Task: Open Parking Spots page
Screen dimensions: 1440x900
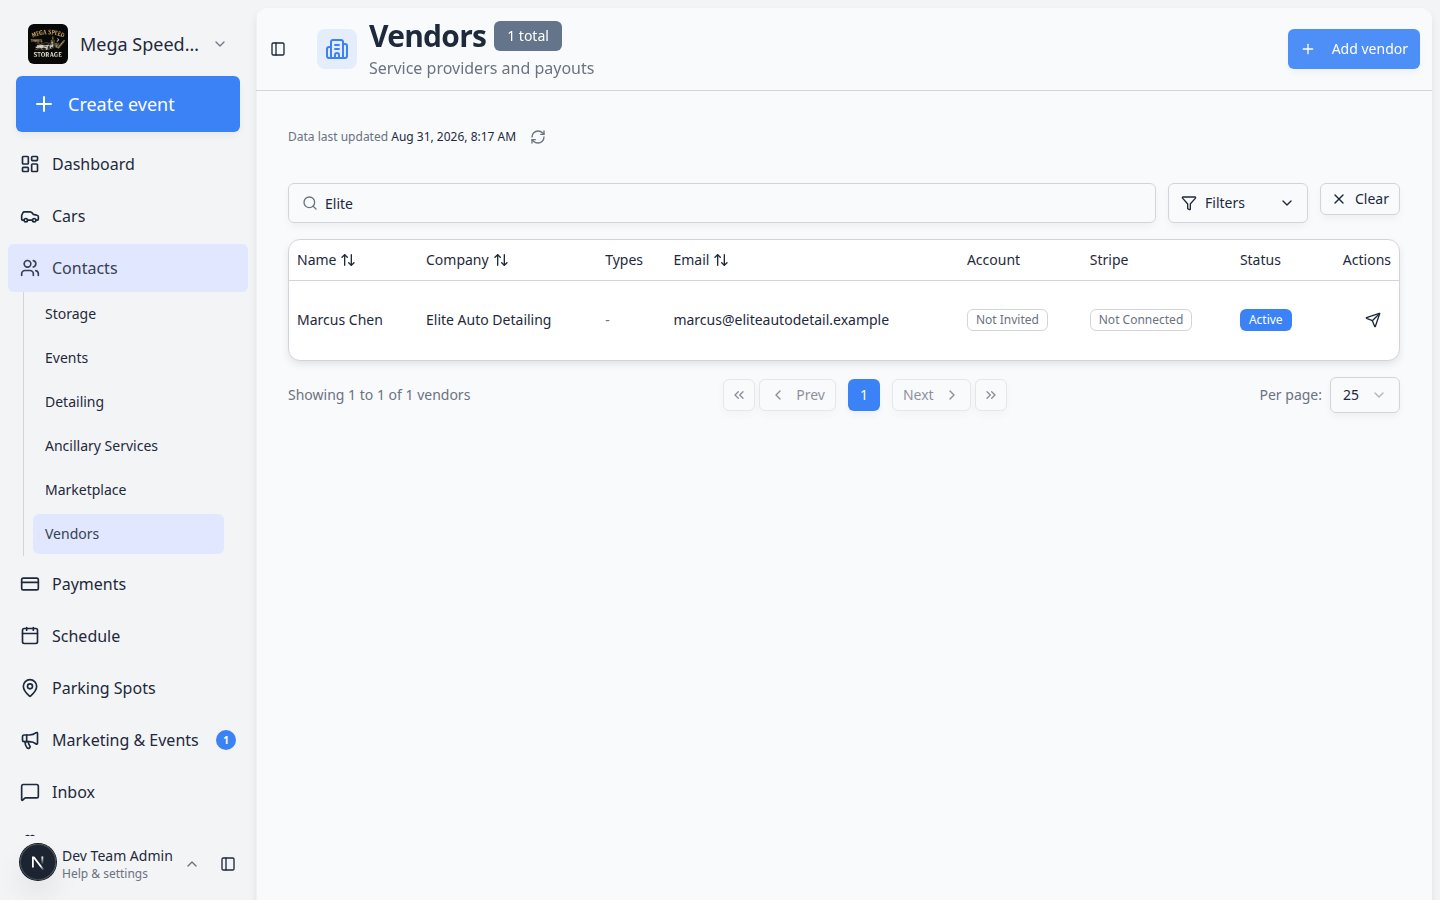Action: [x=128, y=688]
